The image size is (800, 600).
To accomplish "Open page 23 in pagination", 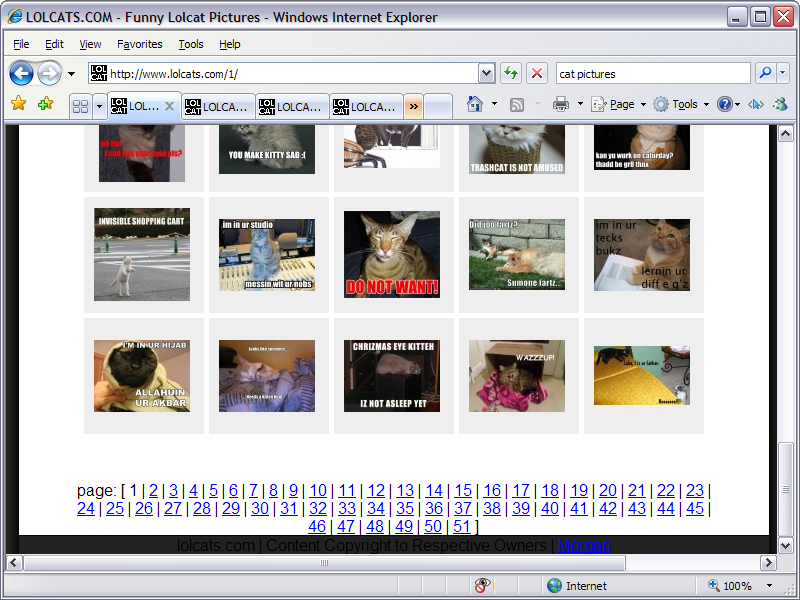I will pyautogui.click(x=694, y=490).
